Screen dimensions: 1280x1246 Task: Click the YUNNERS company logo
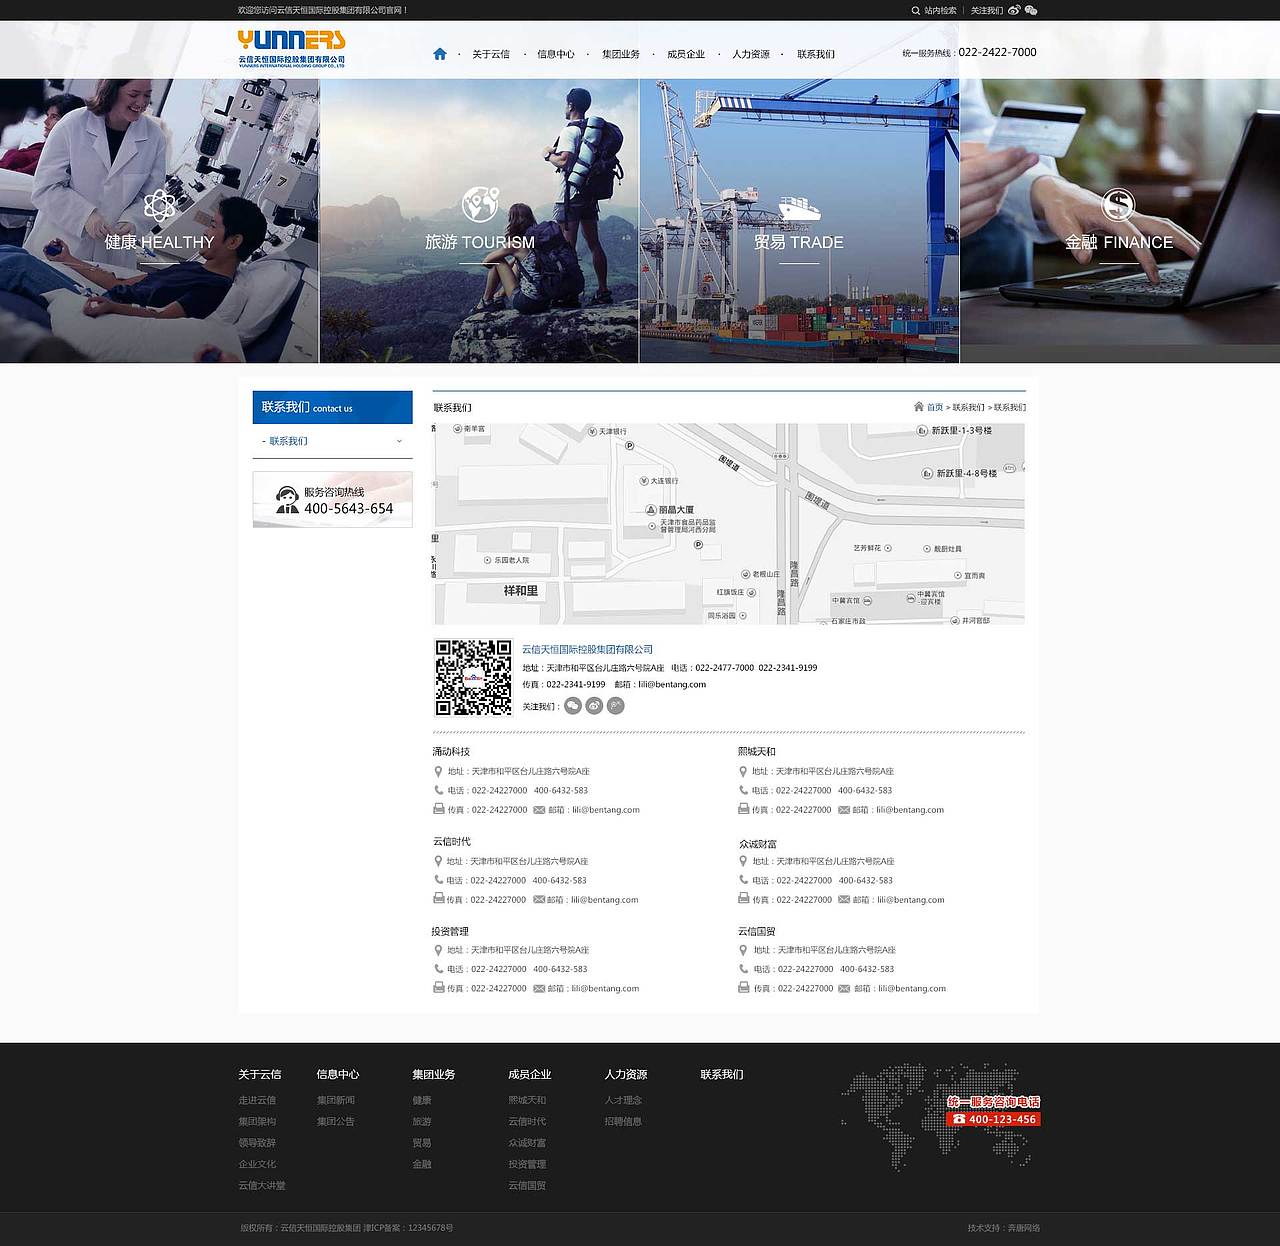click(x=291, y=47)
